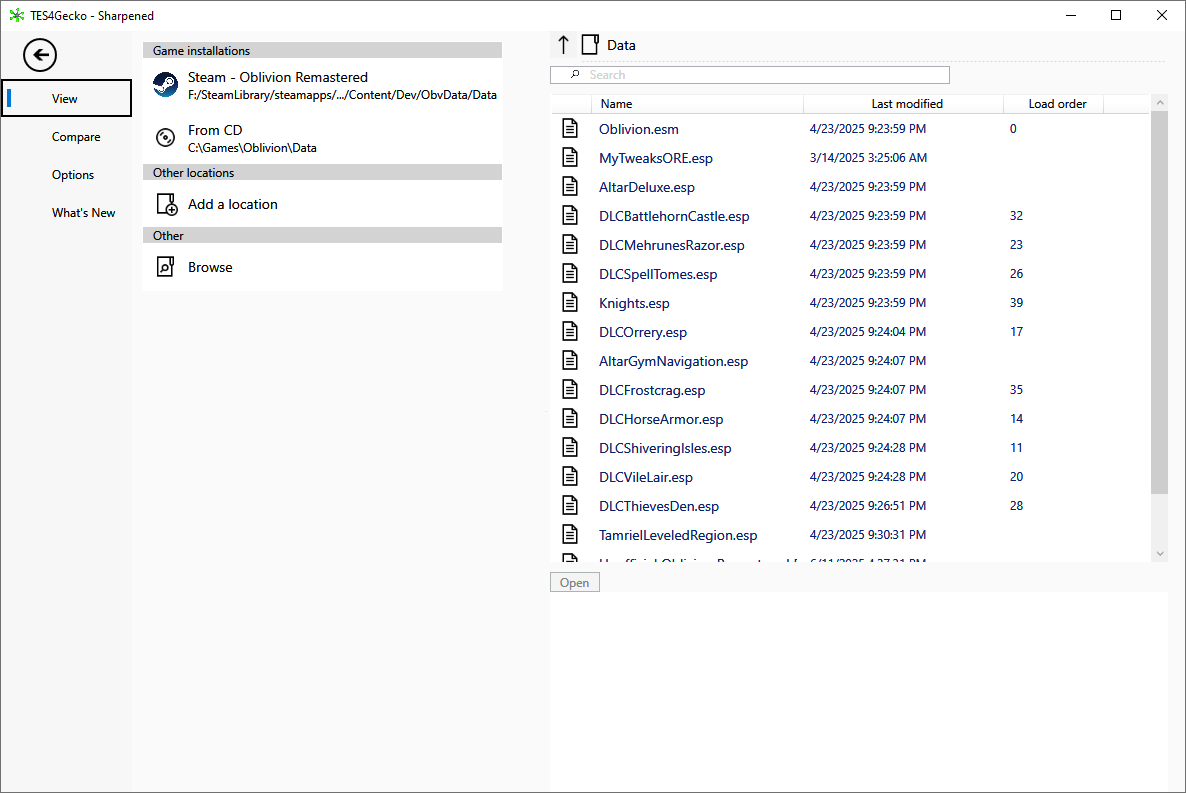This screenshot has height=793, width=1186.
Task: Click the file icon beside DLCShiveringIsles.esp
Action: [x=570, y=447]
